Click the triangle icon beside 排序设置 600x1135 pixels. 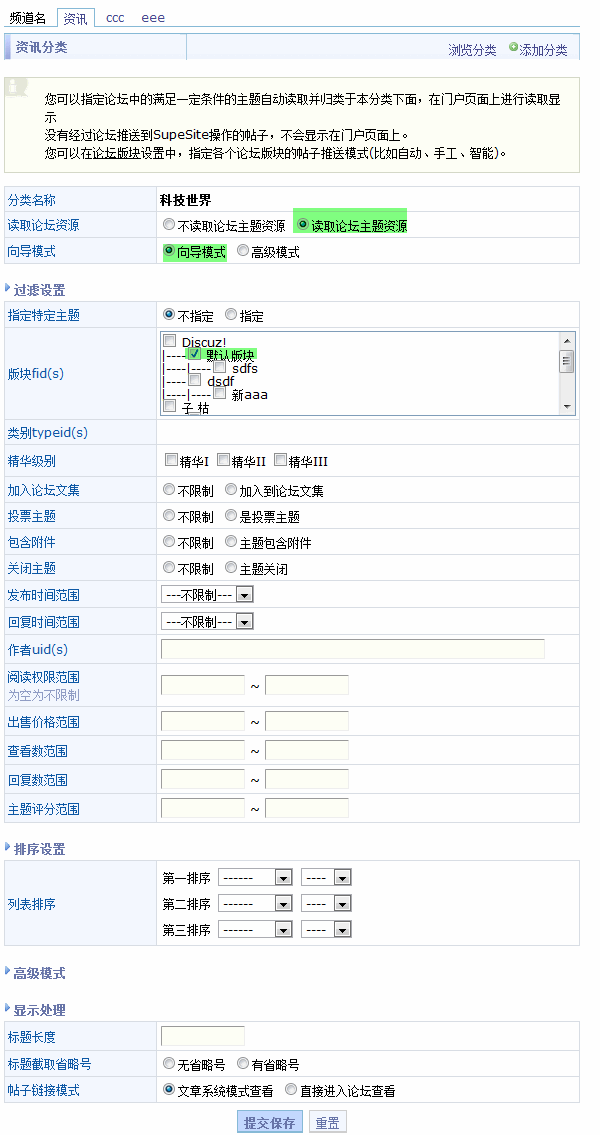click(8, 848)
